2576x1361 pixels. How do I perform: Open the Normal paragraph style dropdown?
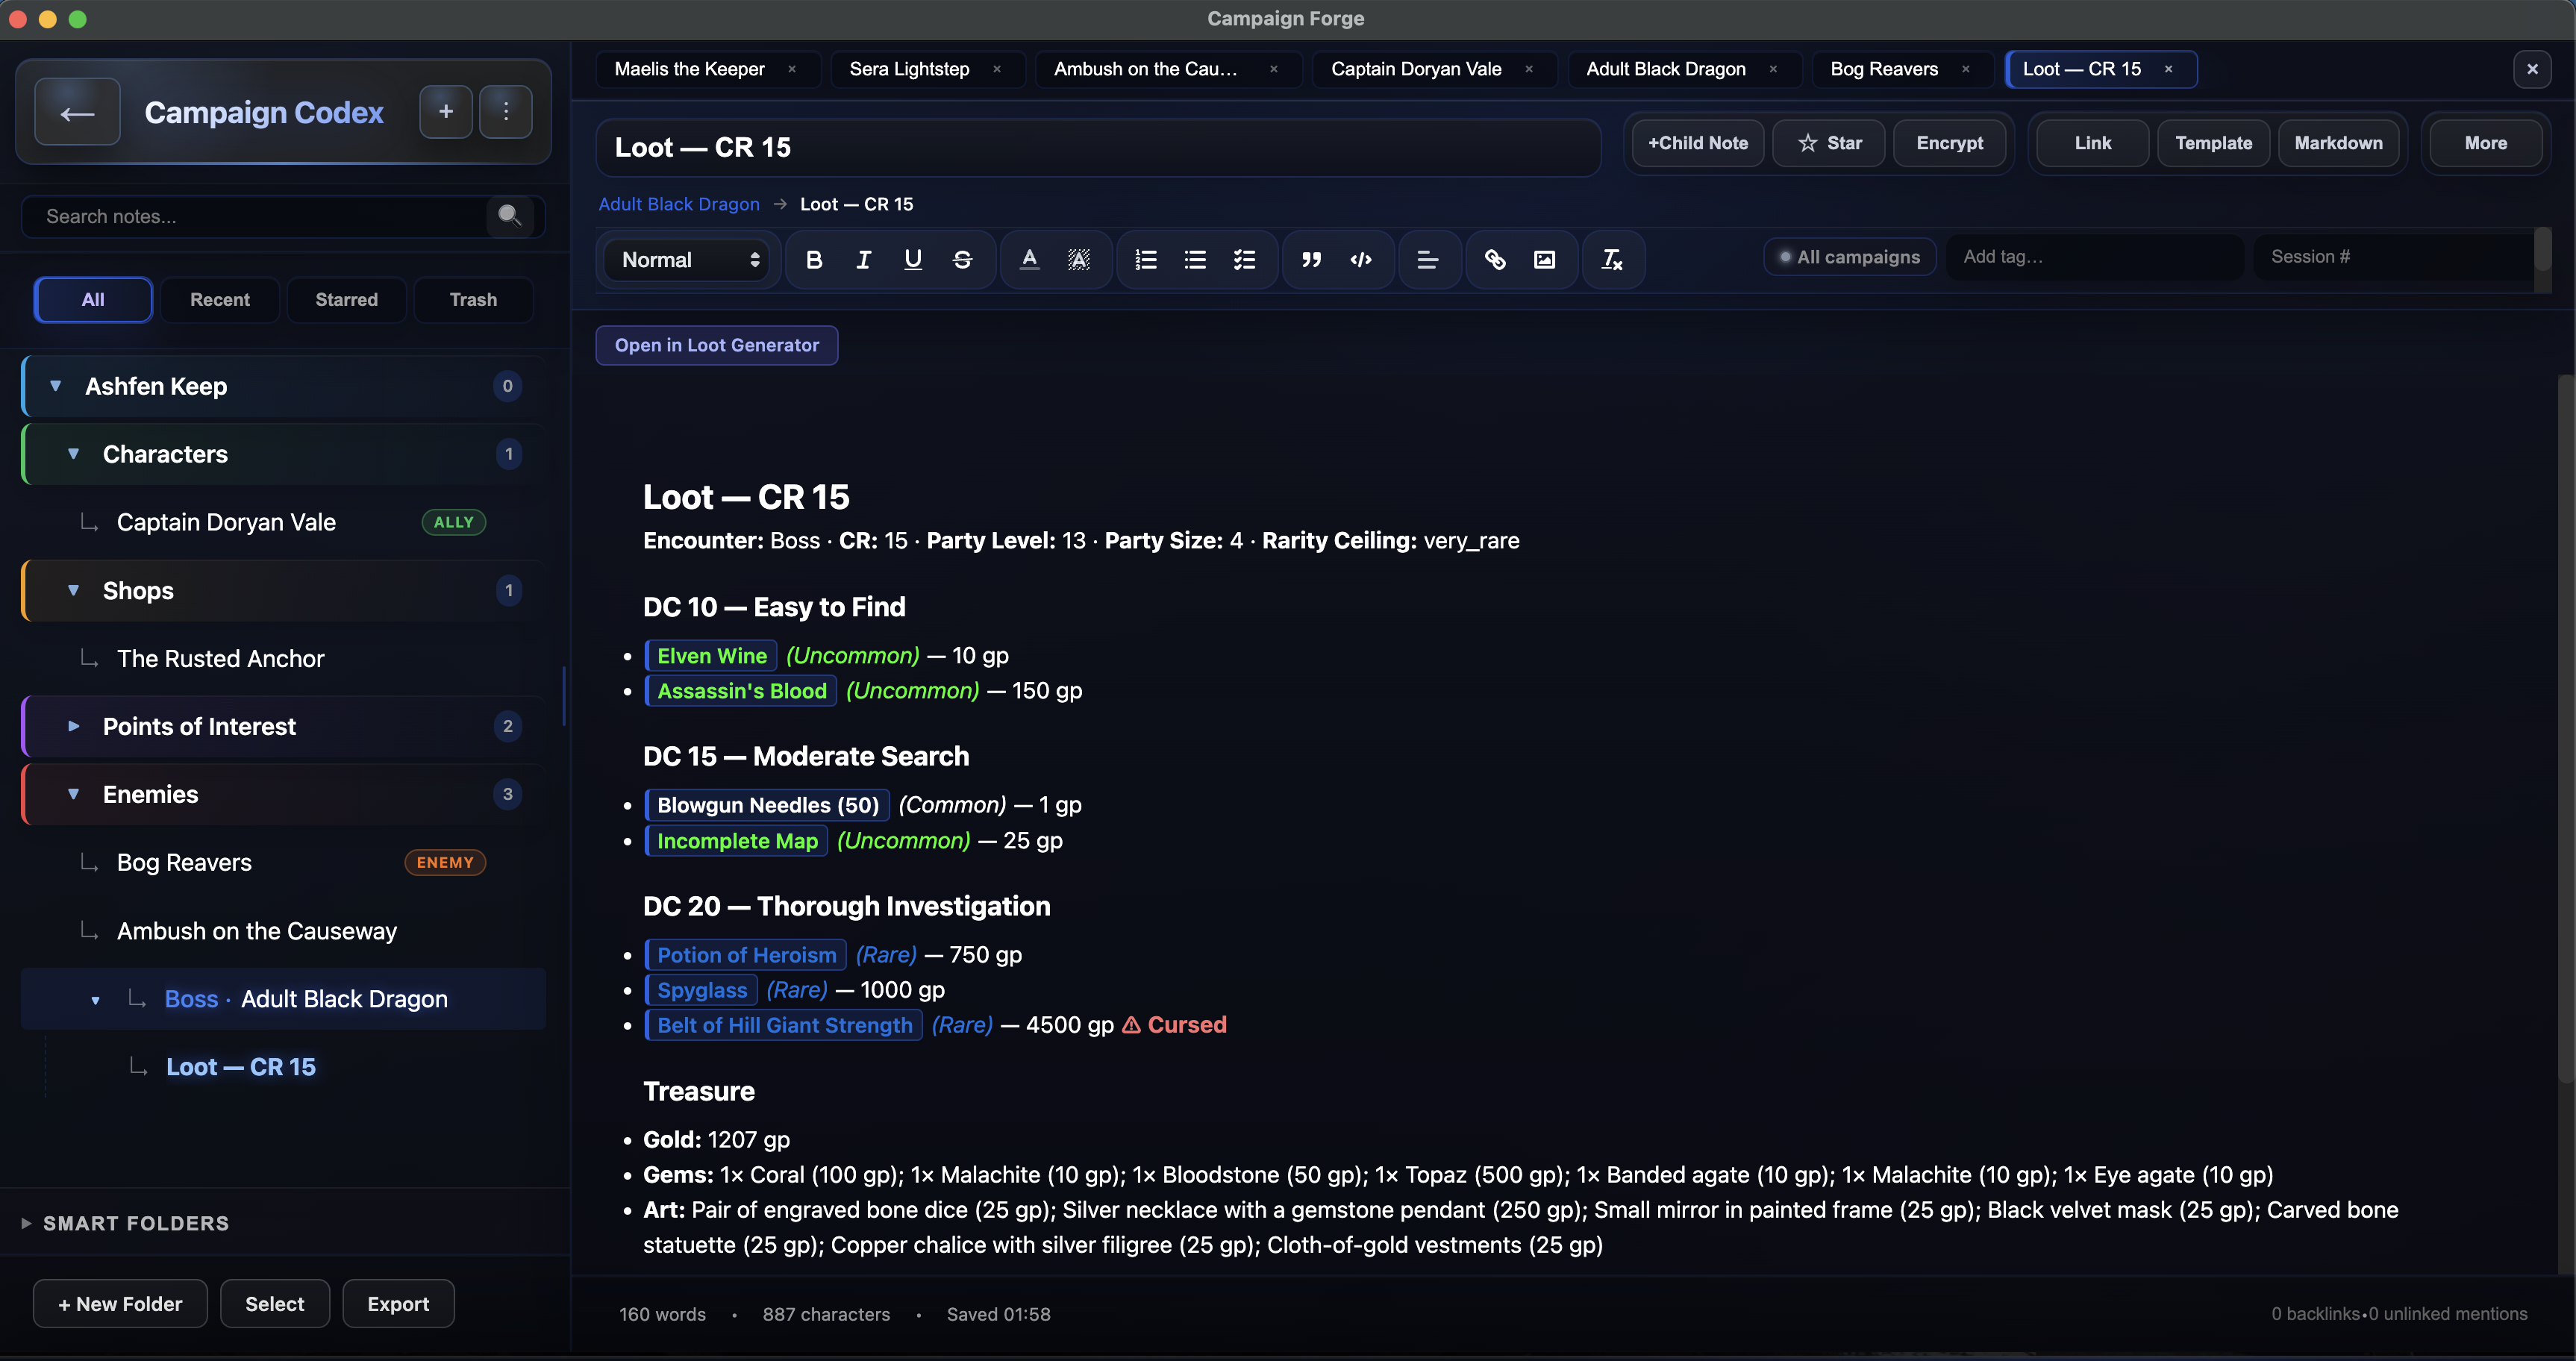[x=688, y=260]
